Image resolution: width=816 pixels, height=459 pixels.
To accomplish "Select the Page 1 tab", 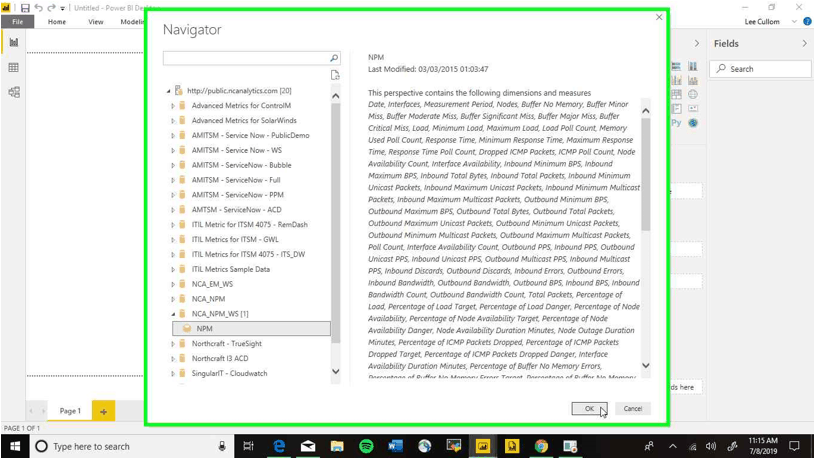I will (x=70, y=411).
